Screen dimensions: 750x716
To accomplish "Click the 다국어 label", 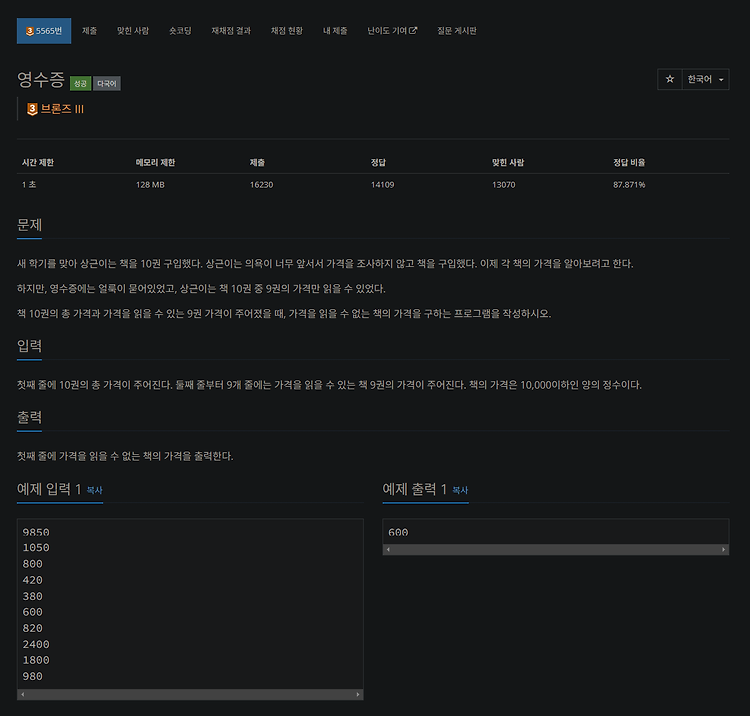I will coord(107,84).
